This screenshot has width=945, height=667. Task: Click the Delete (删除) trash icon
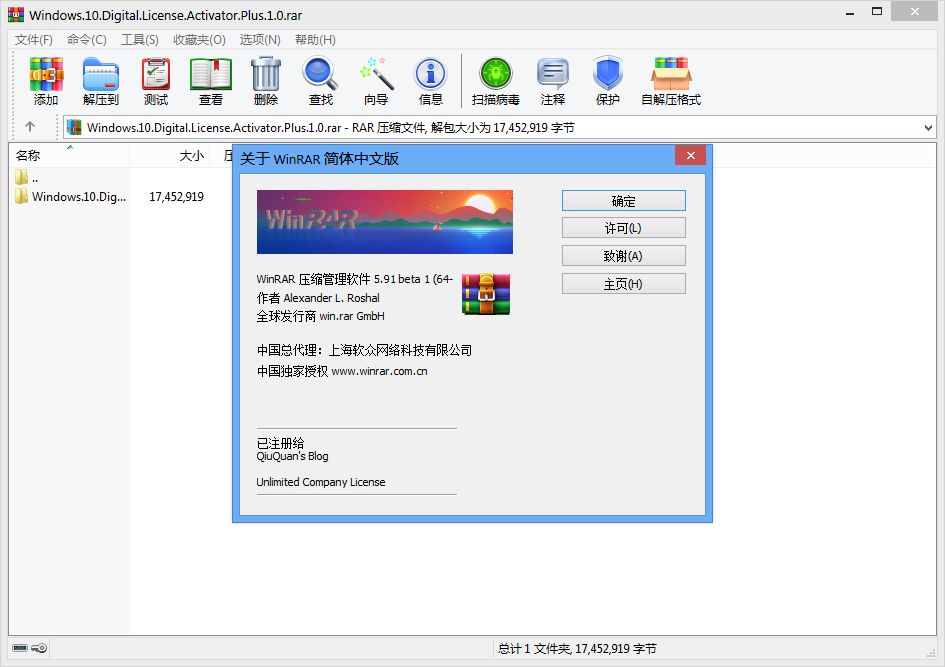266,81
